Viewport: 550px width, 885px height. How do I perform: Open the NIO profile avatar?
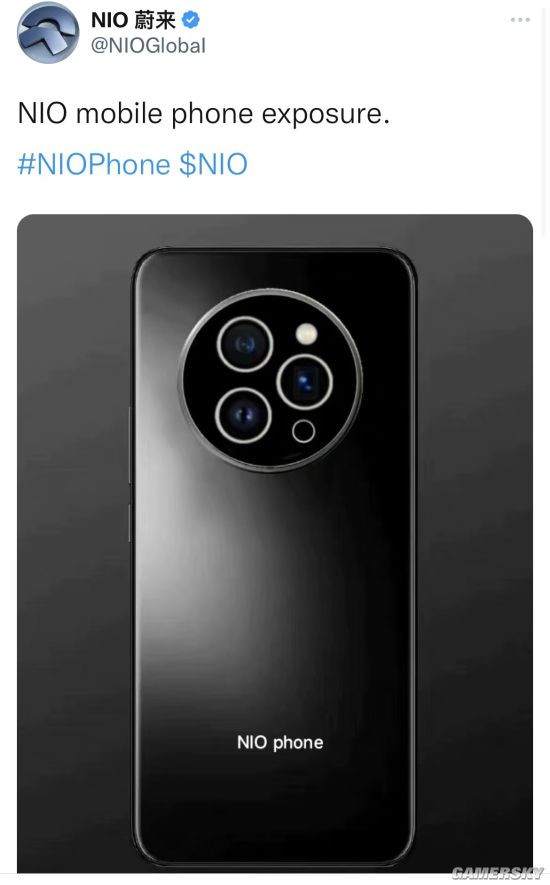[48, 32]
